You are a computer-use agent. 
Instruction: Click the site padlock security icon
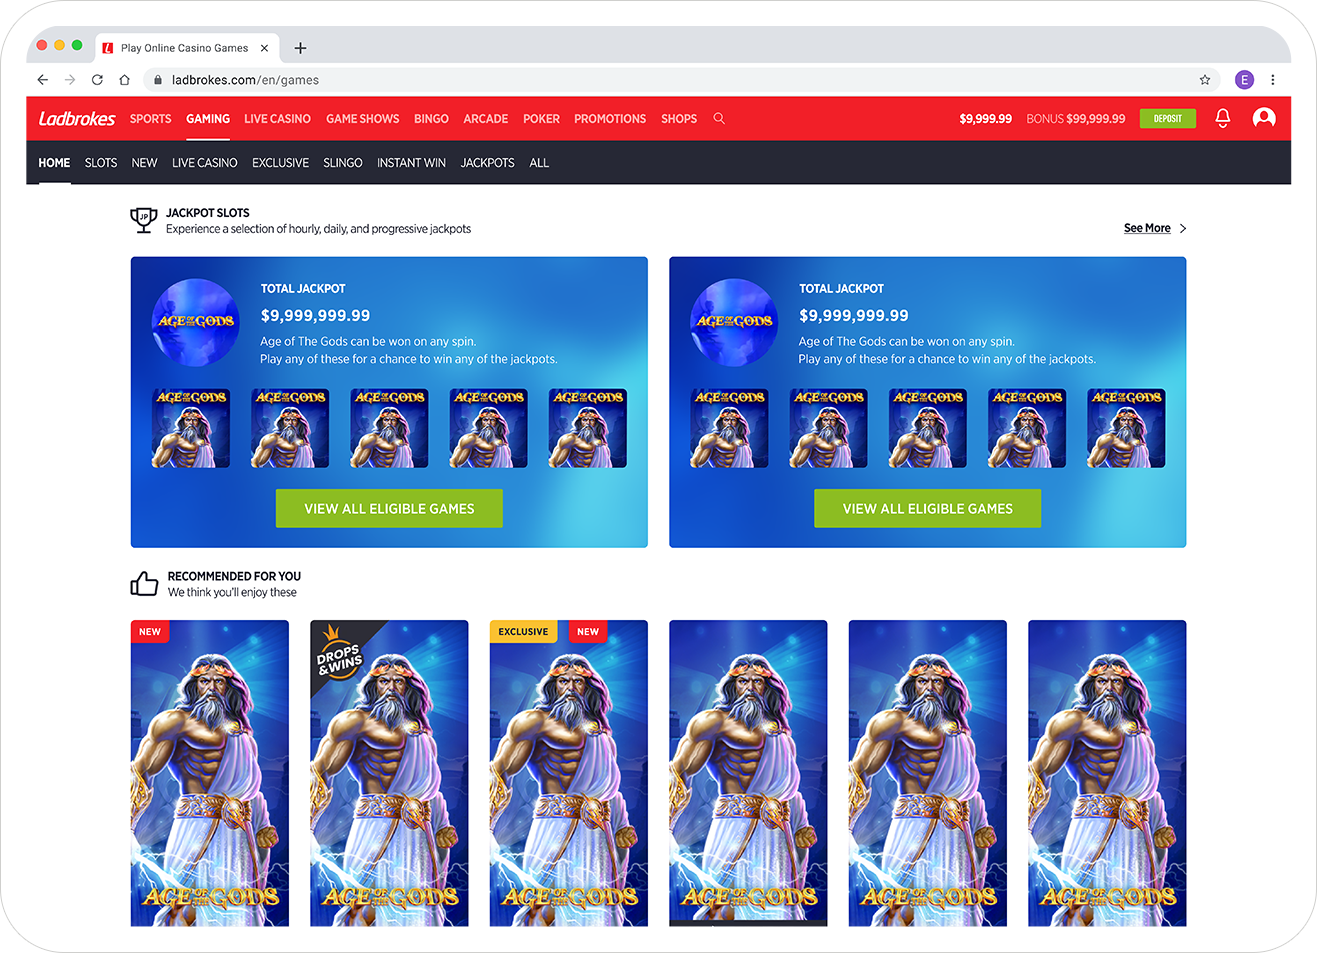157,80
